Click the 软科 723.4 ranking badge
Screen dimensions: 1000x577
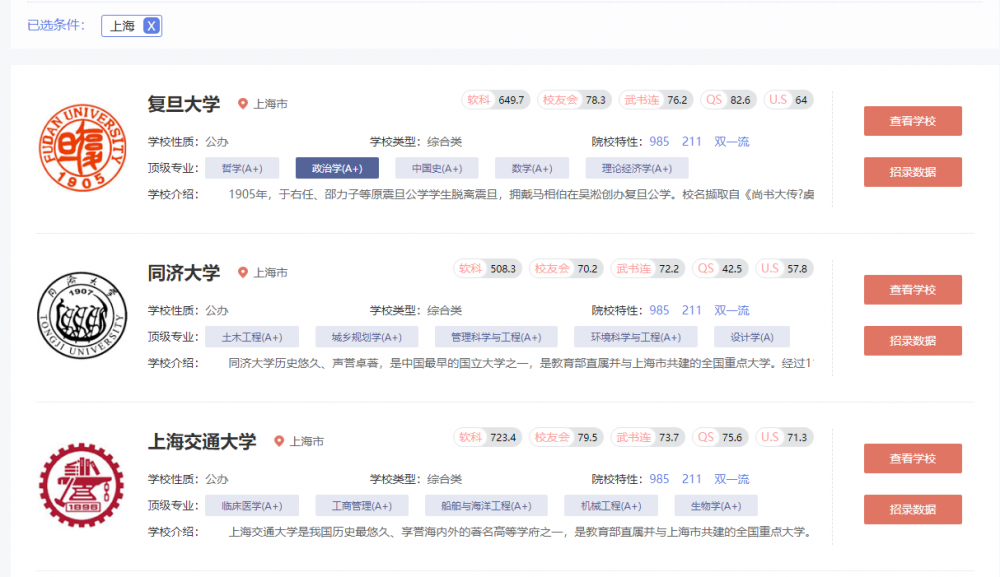click(x=488, y=437)
